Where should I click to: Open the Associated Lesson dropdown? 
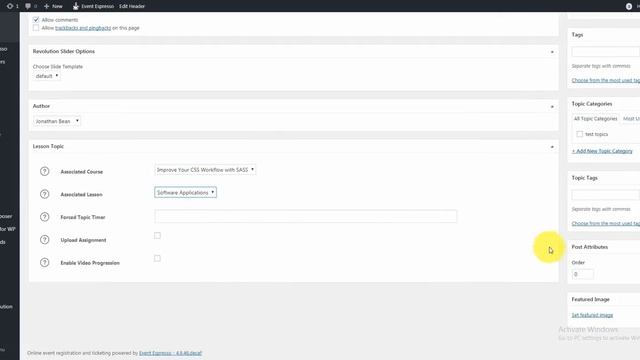point(185,192)
